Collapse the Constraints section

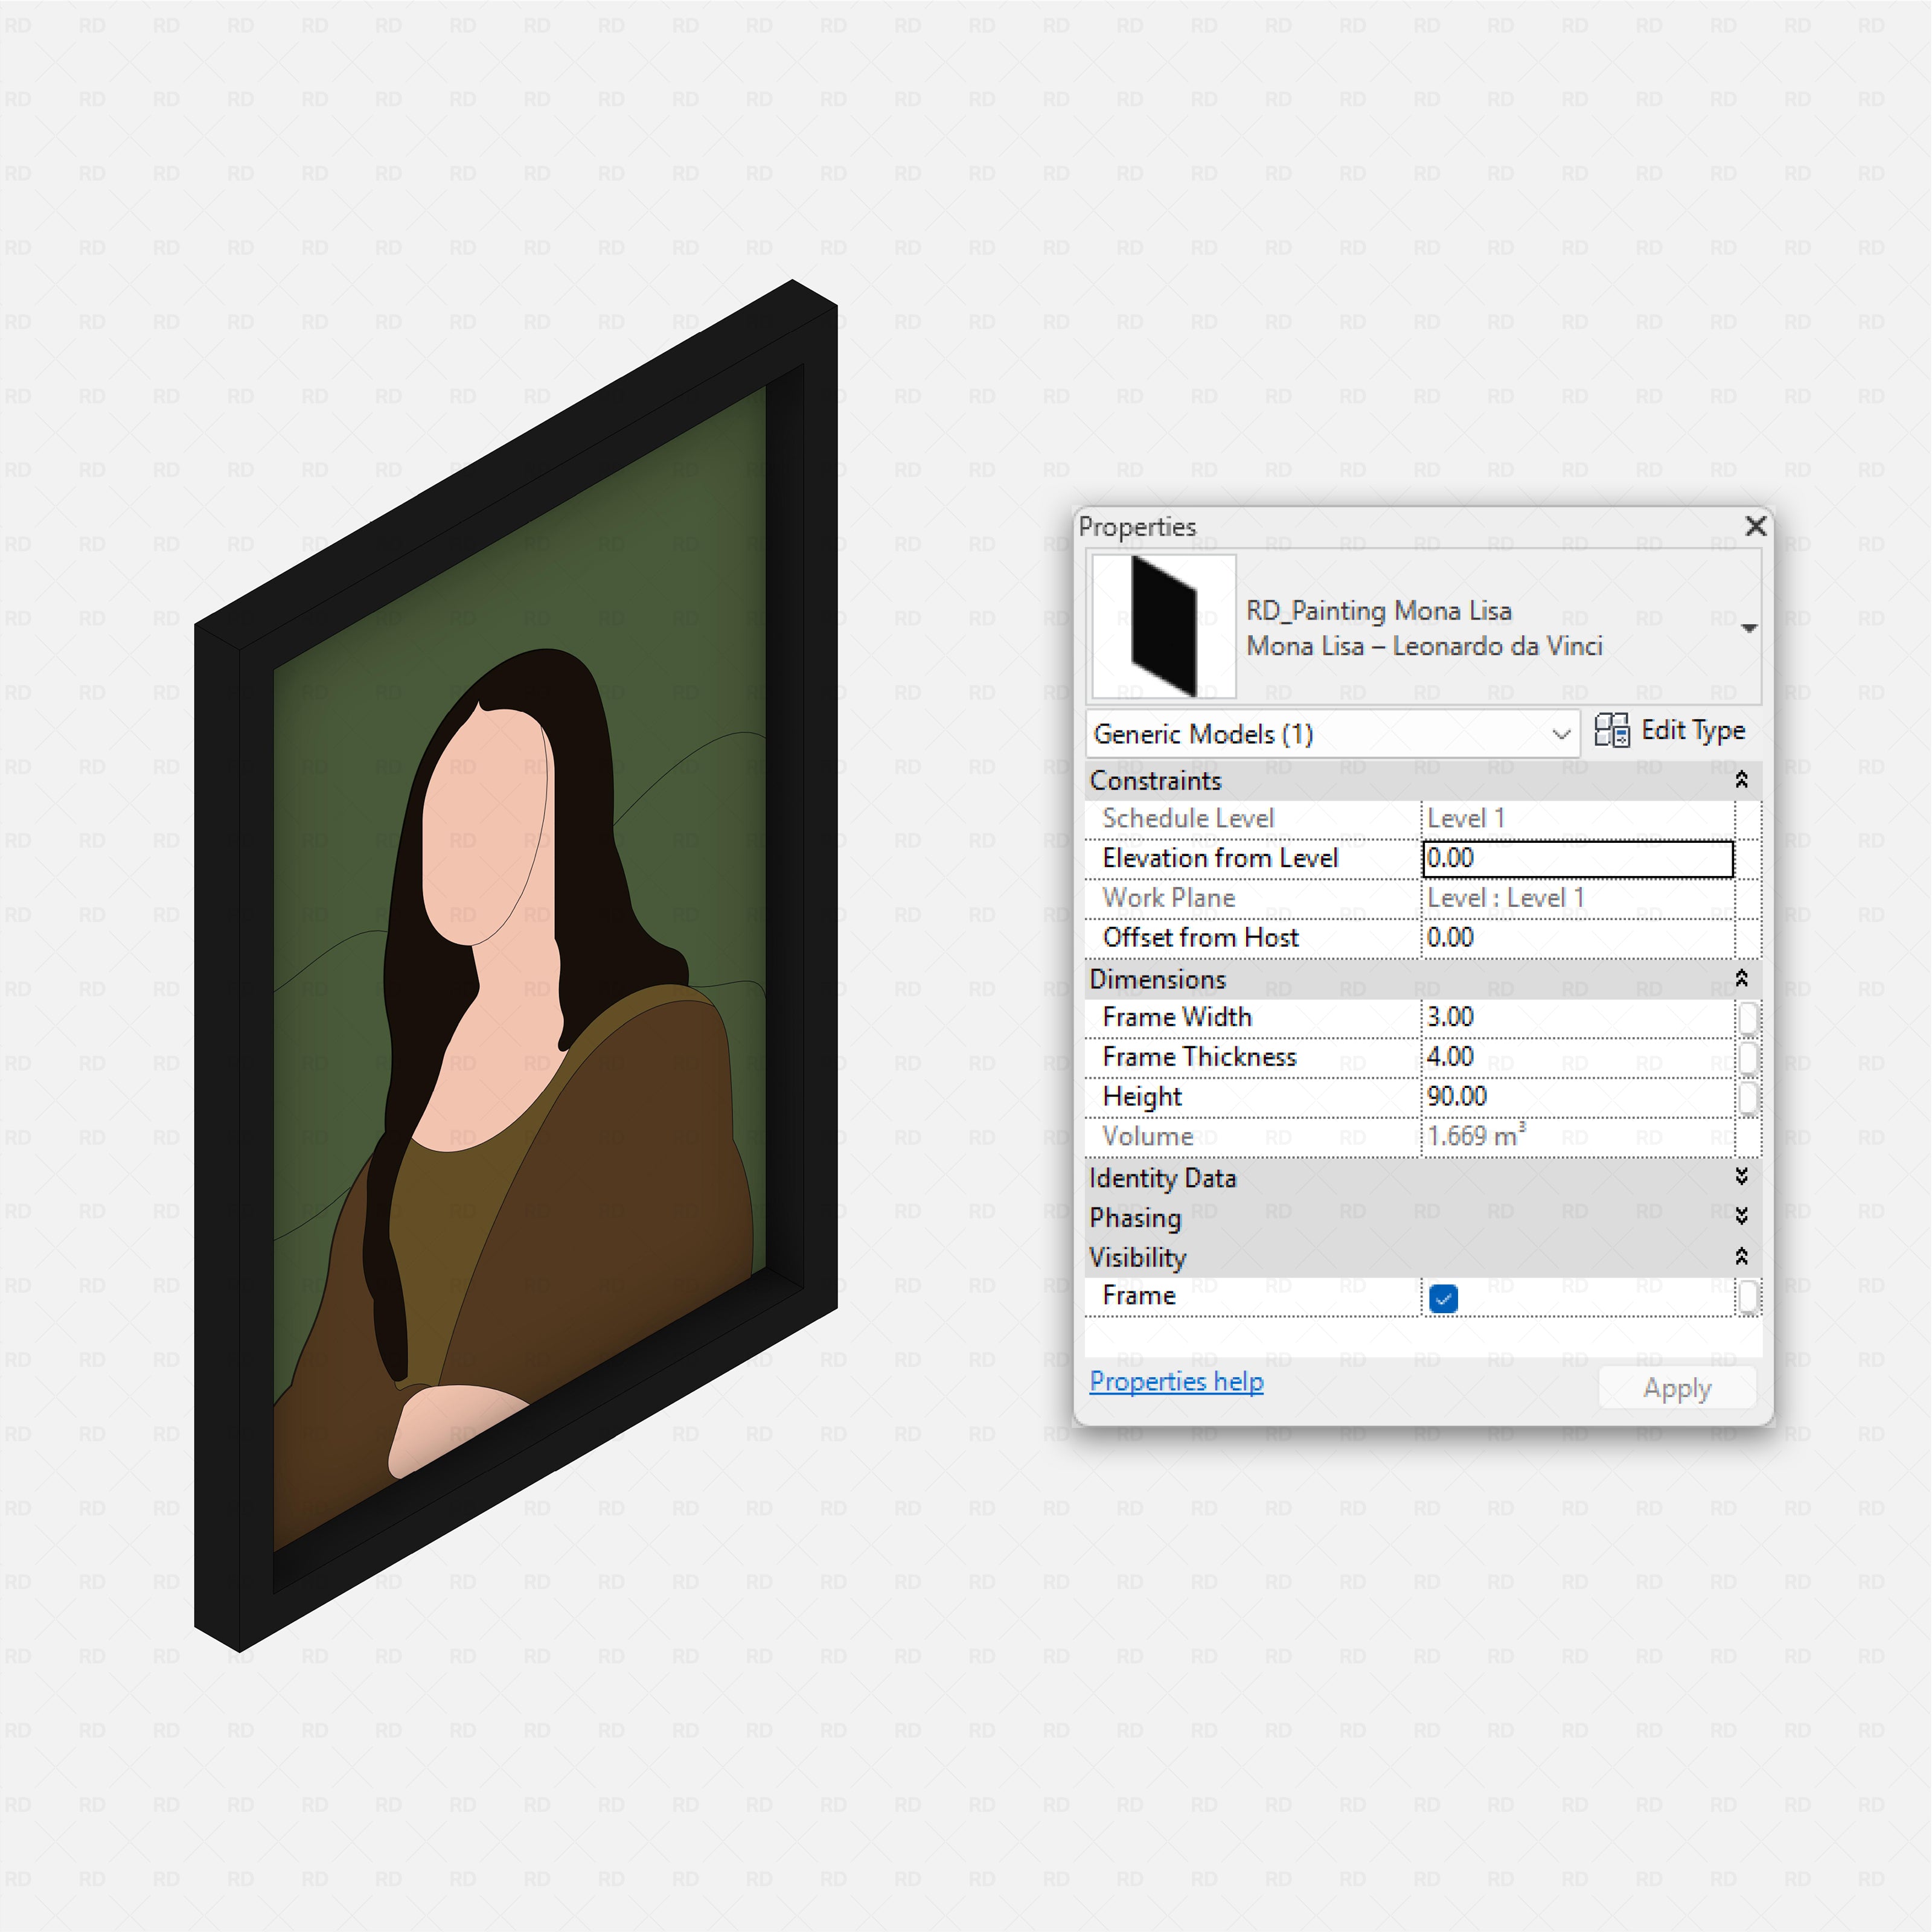point(1742,780)
